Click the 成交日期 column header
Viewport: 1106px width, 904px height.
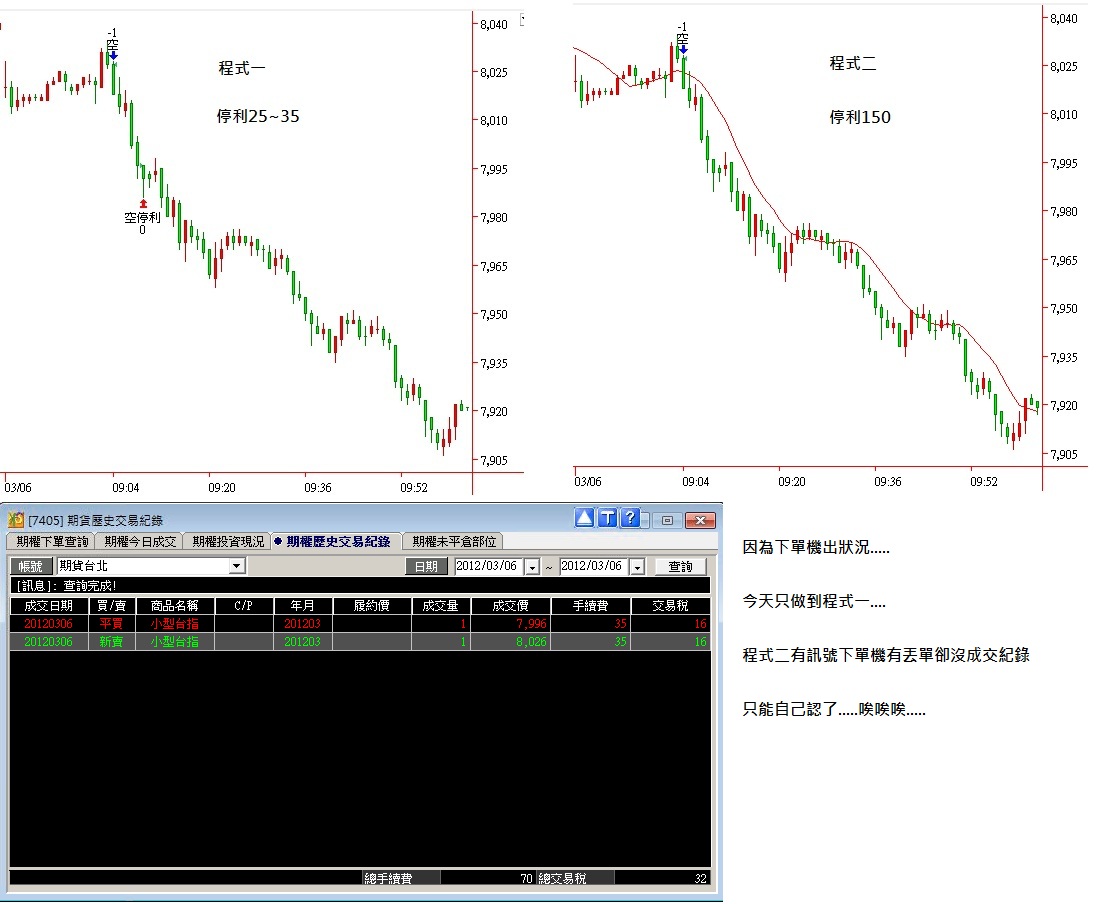click(x=49, y=606)
